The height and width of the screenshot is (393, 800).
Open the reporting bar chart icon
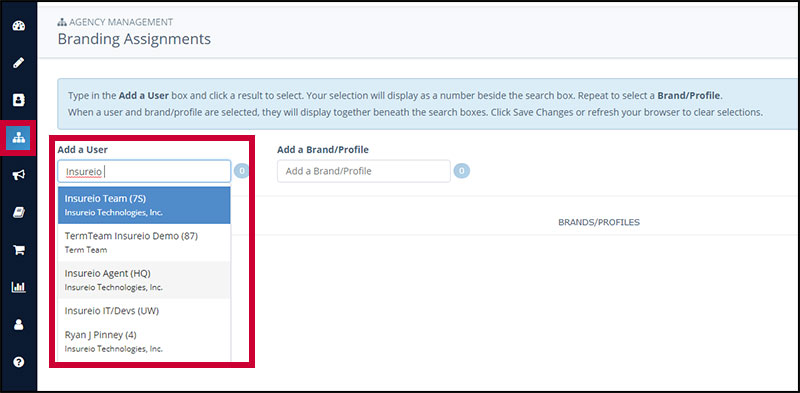click(18, 287)
